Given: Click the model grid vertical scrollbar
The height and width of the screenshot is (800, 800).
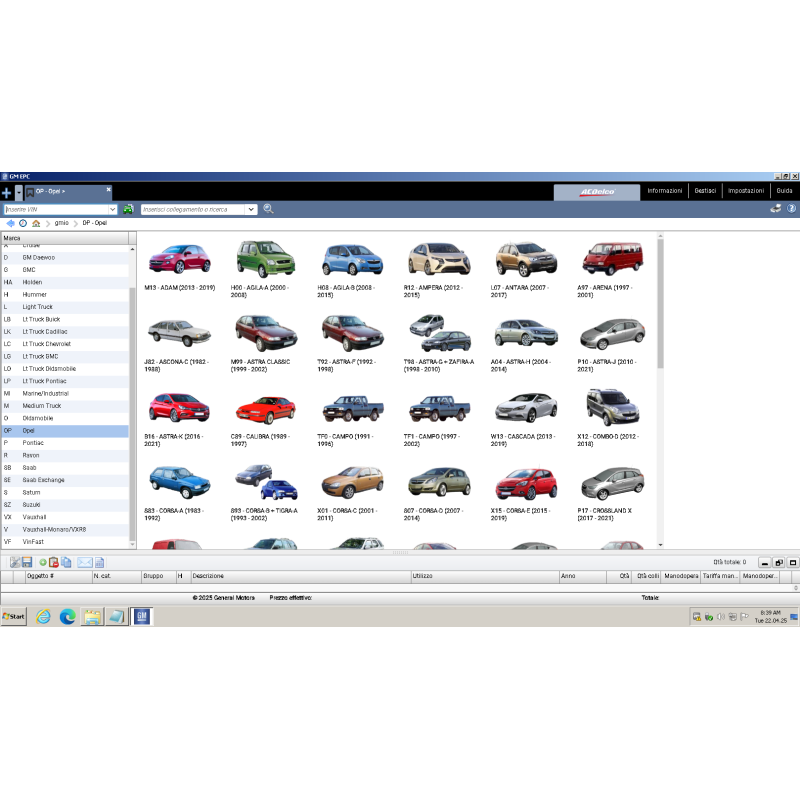Looking at the screenshot, I should 660,304.
